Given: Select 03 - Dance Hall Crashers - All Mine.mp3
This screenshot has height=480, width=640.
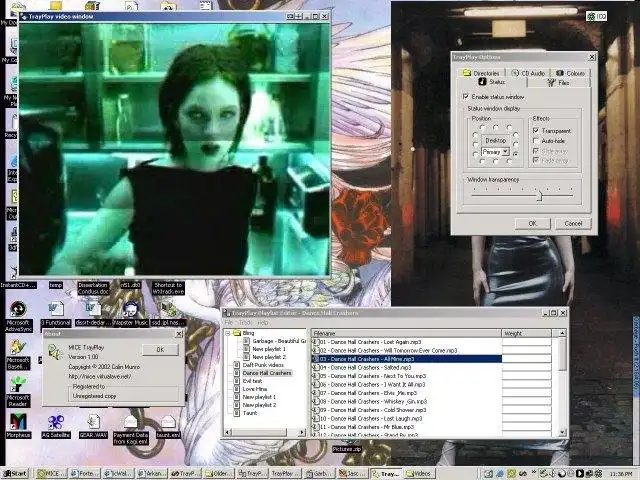Looking at the screenshot, I should (x=407, y=359).
